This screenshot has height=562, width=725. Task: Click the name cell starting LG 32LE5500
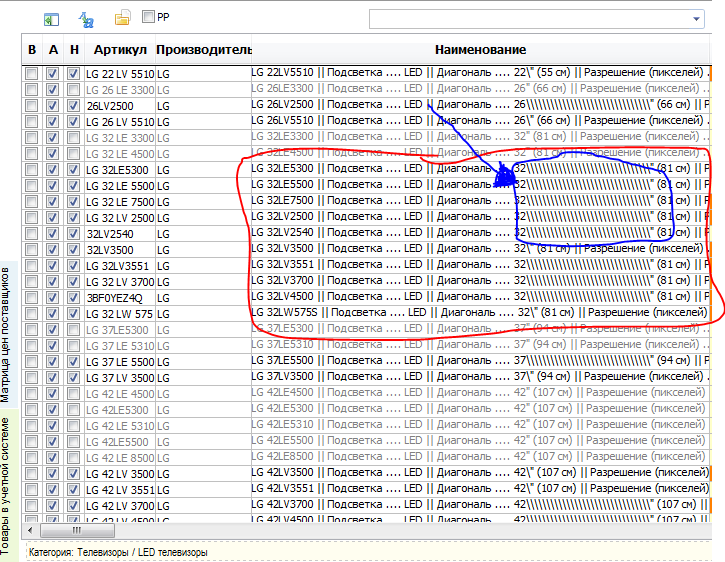480,185
